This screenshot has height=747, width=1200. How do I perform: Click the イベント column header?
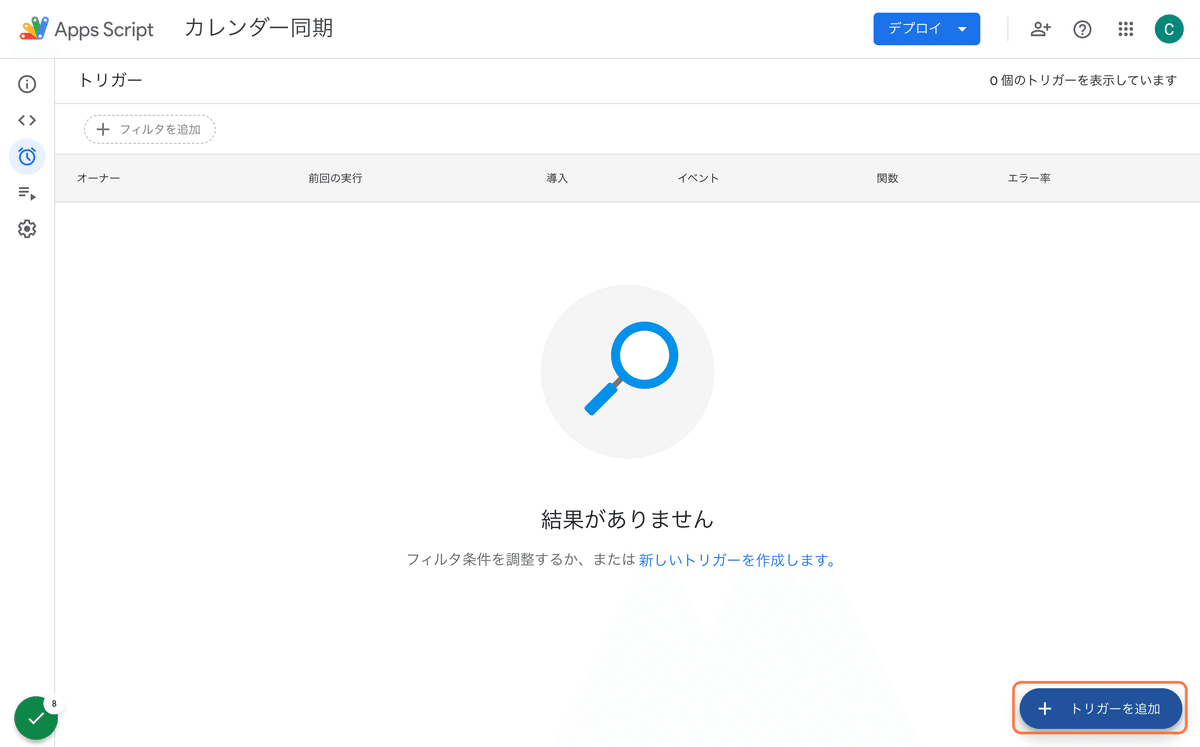[x=698, y=178]
